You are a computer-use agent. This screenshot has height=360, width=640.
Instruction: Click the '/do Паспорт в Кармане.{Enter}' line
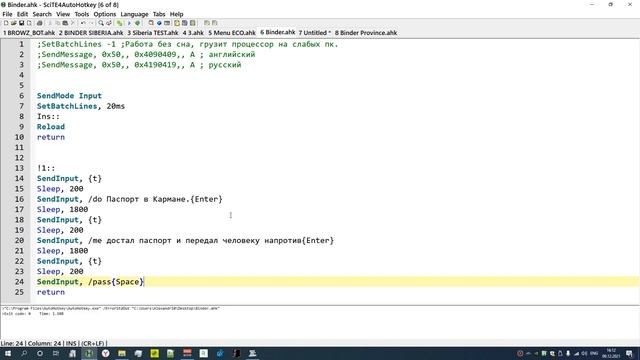(129, 199)
